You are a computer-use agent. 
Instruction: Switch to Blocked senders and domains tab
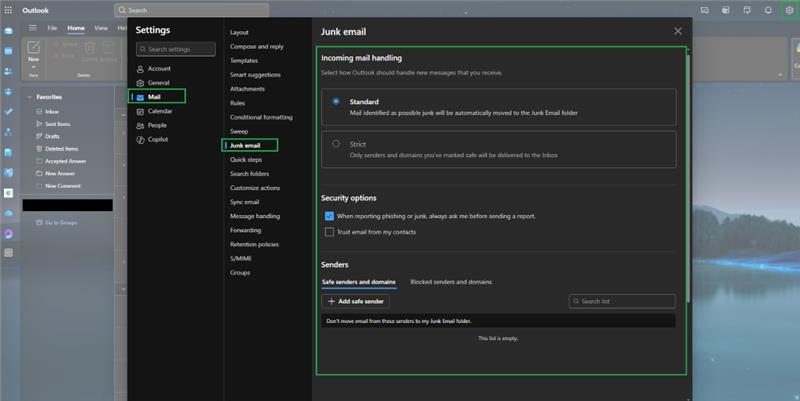coord(451,282)
